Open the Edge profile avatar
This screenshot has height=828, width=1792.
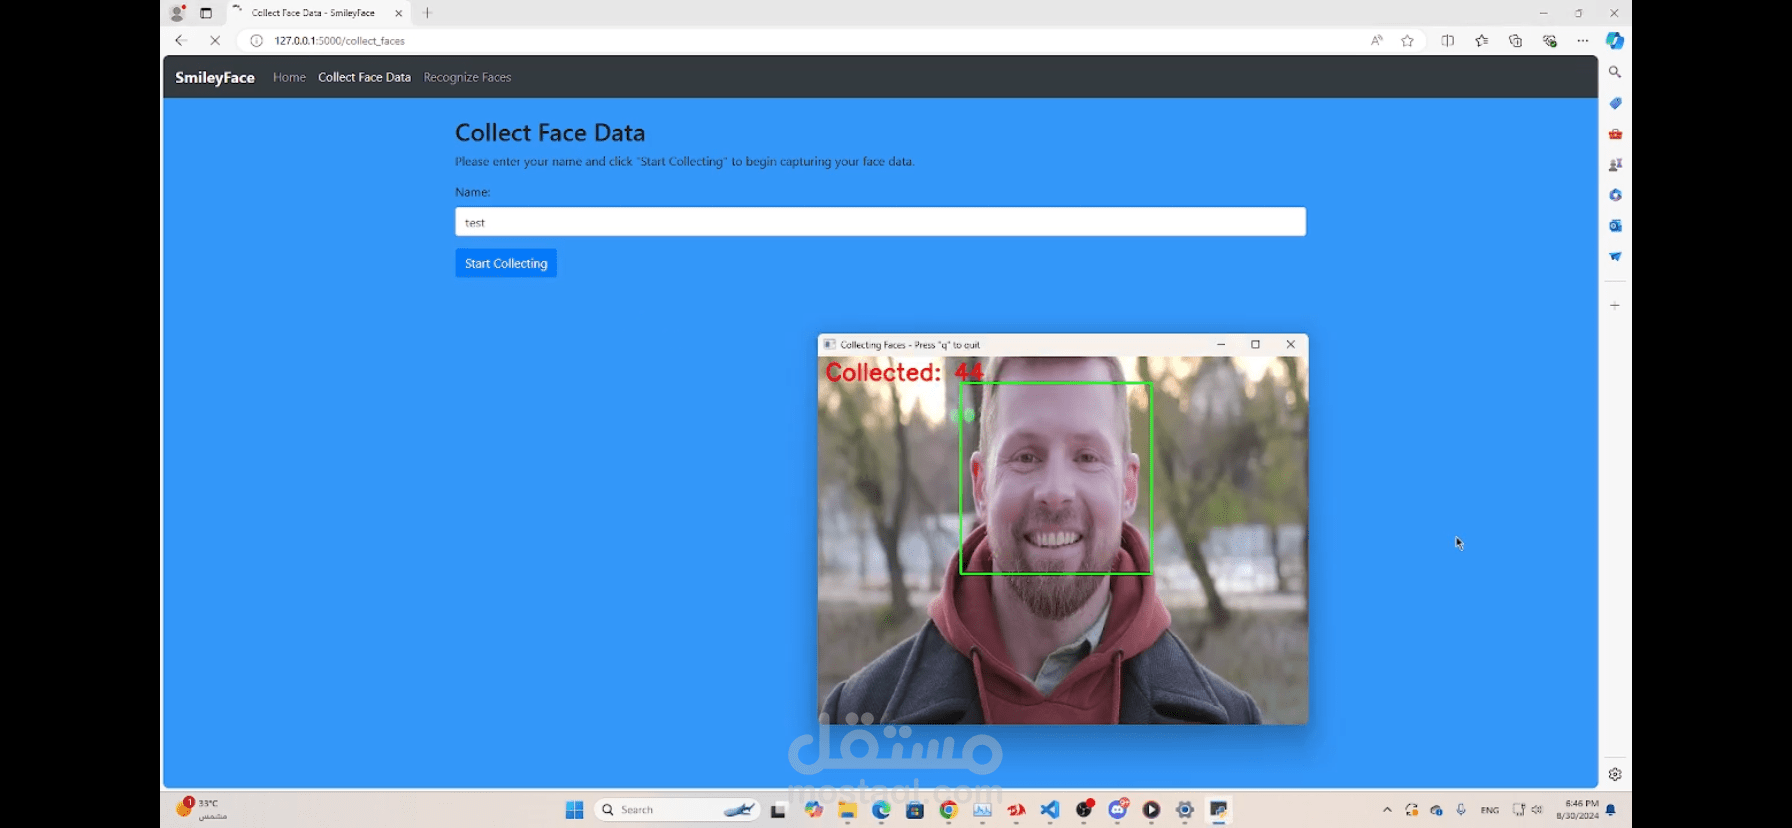click(x=178, y=13)
